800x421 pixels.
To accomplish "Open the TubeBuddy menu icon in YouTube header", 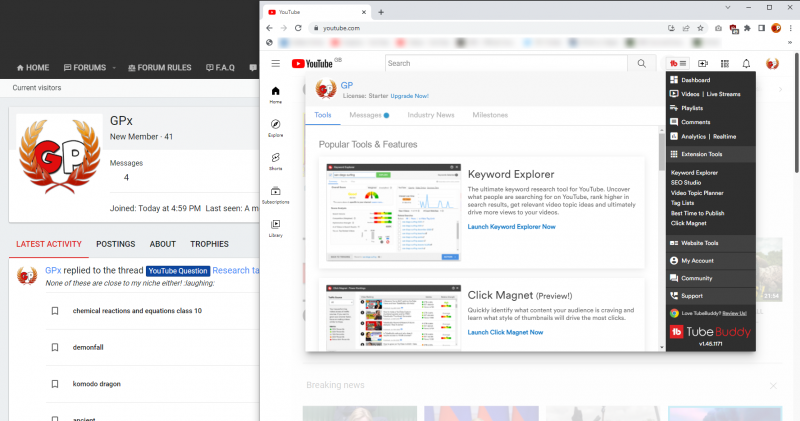I will pyautogui.click(x=678, y=63).
